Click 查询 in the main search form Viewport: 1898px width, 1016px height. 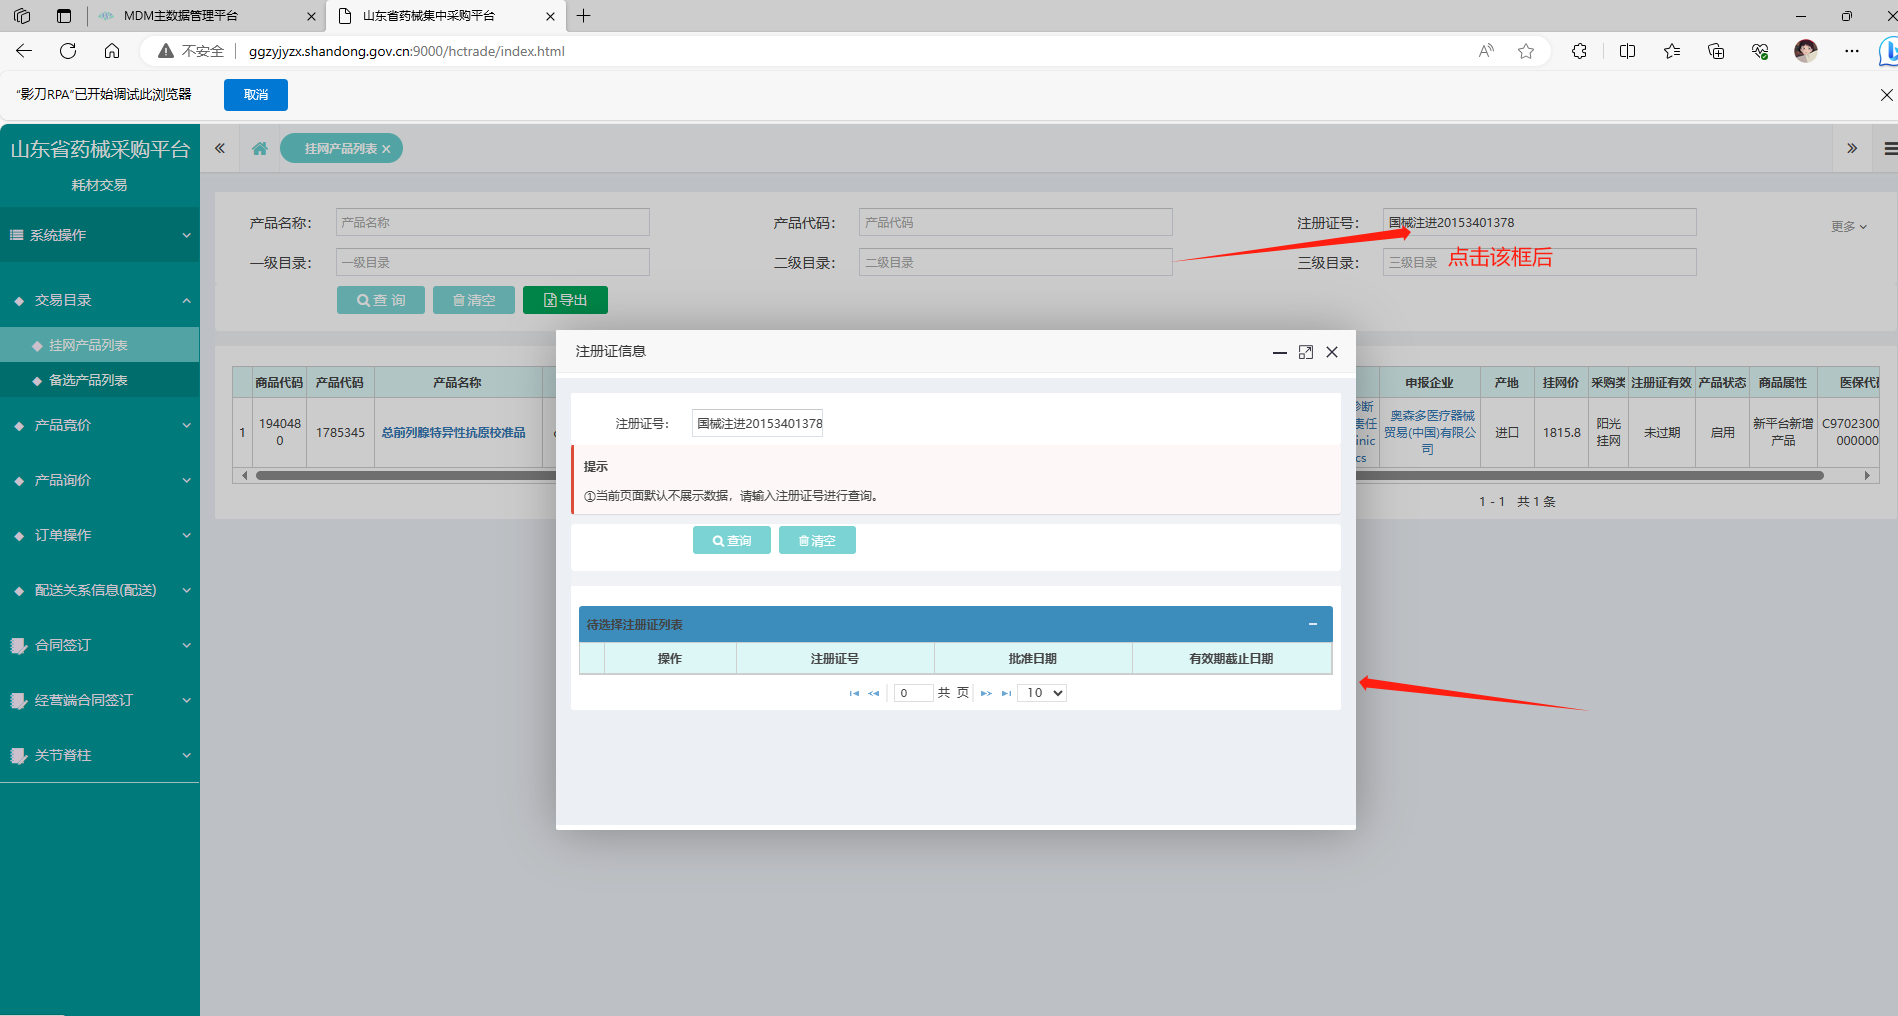381,300
